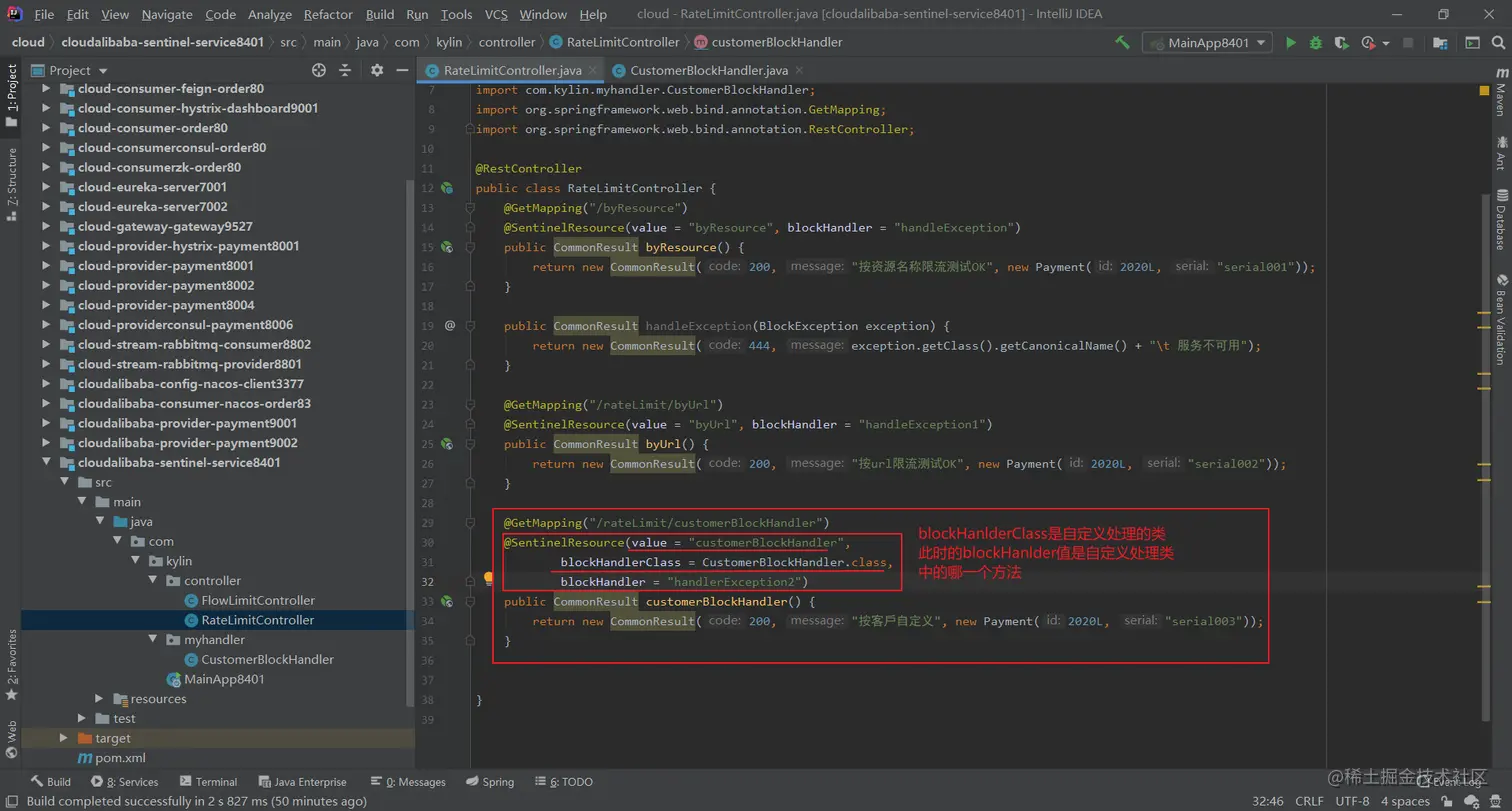This screenshot has height=811, width=1512.
Task: Run with Coverage shield icon
Action: click(1341, 43)
